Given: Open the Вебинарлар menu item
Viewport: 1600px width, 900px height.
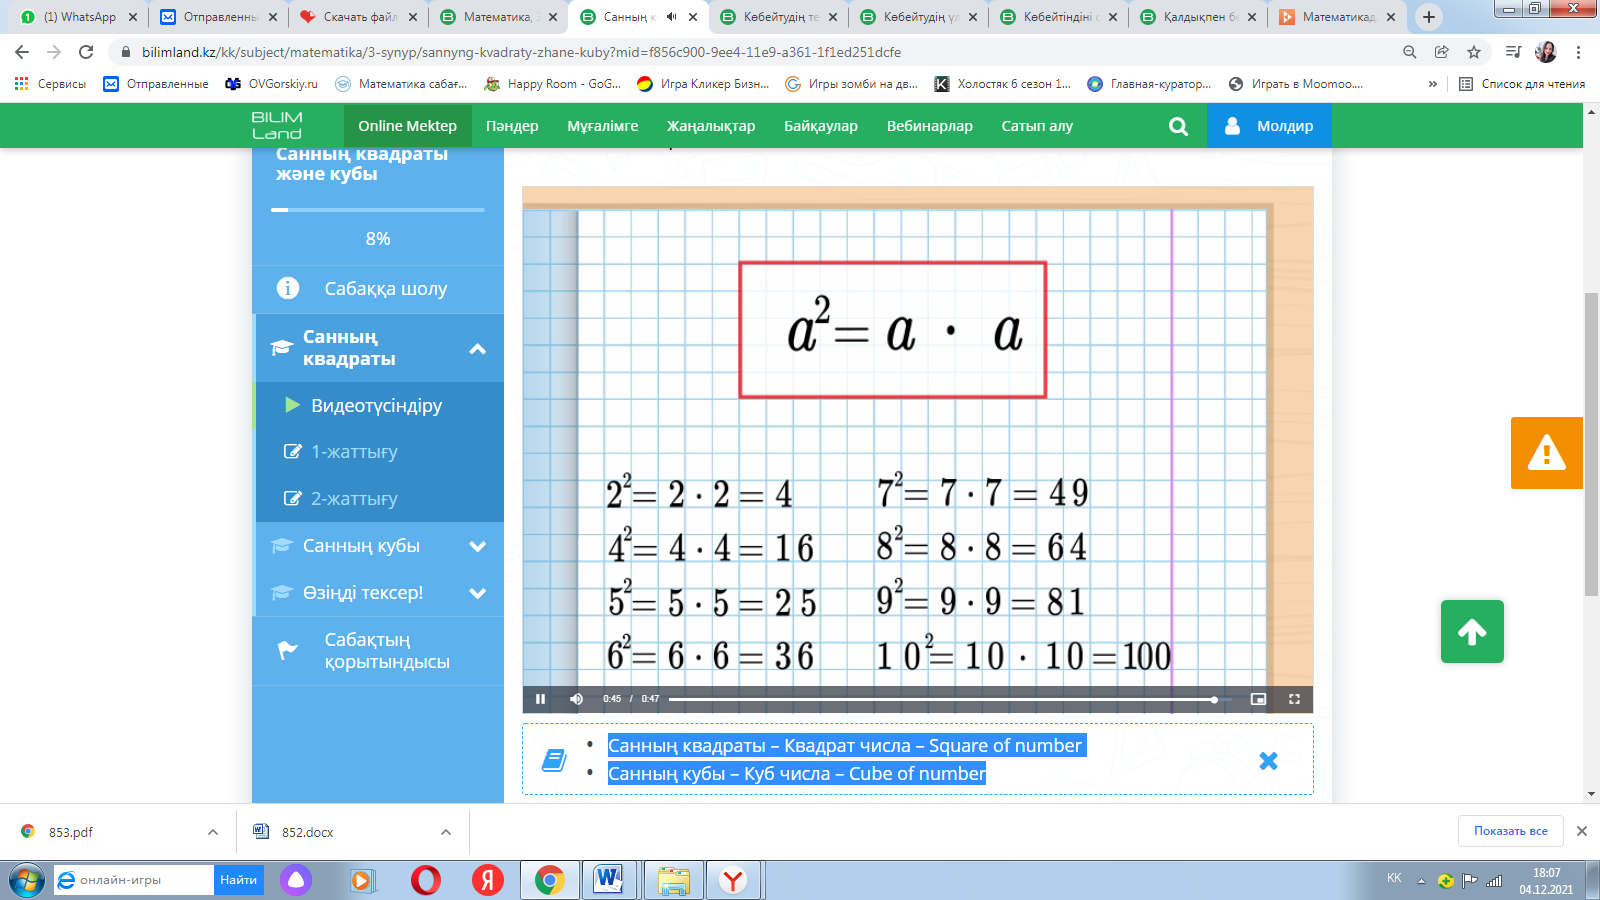Looking at the screenshot, I should pyautogui.click(x=930, y=126).
